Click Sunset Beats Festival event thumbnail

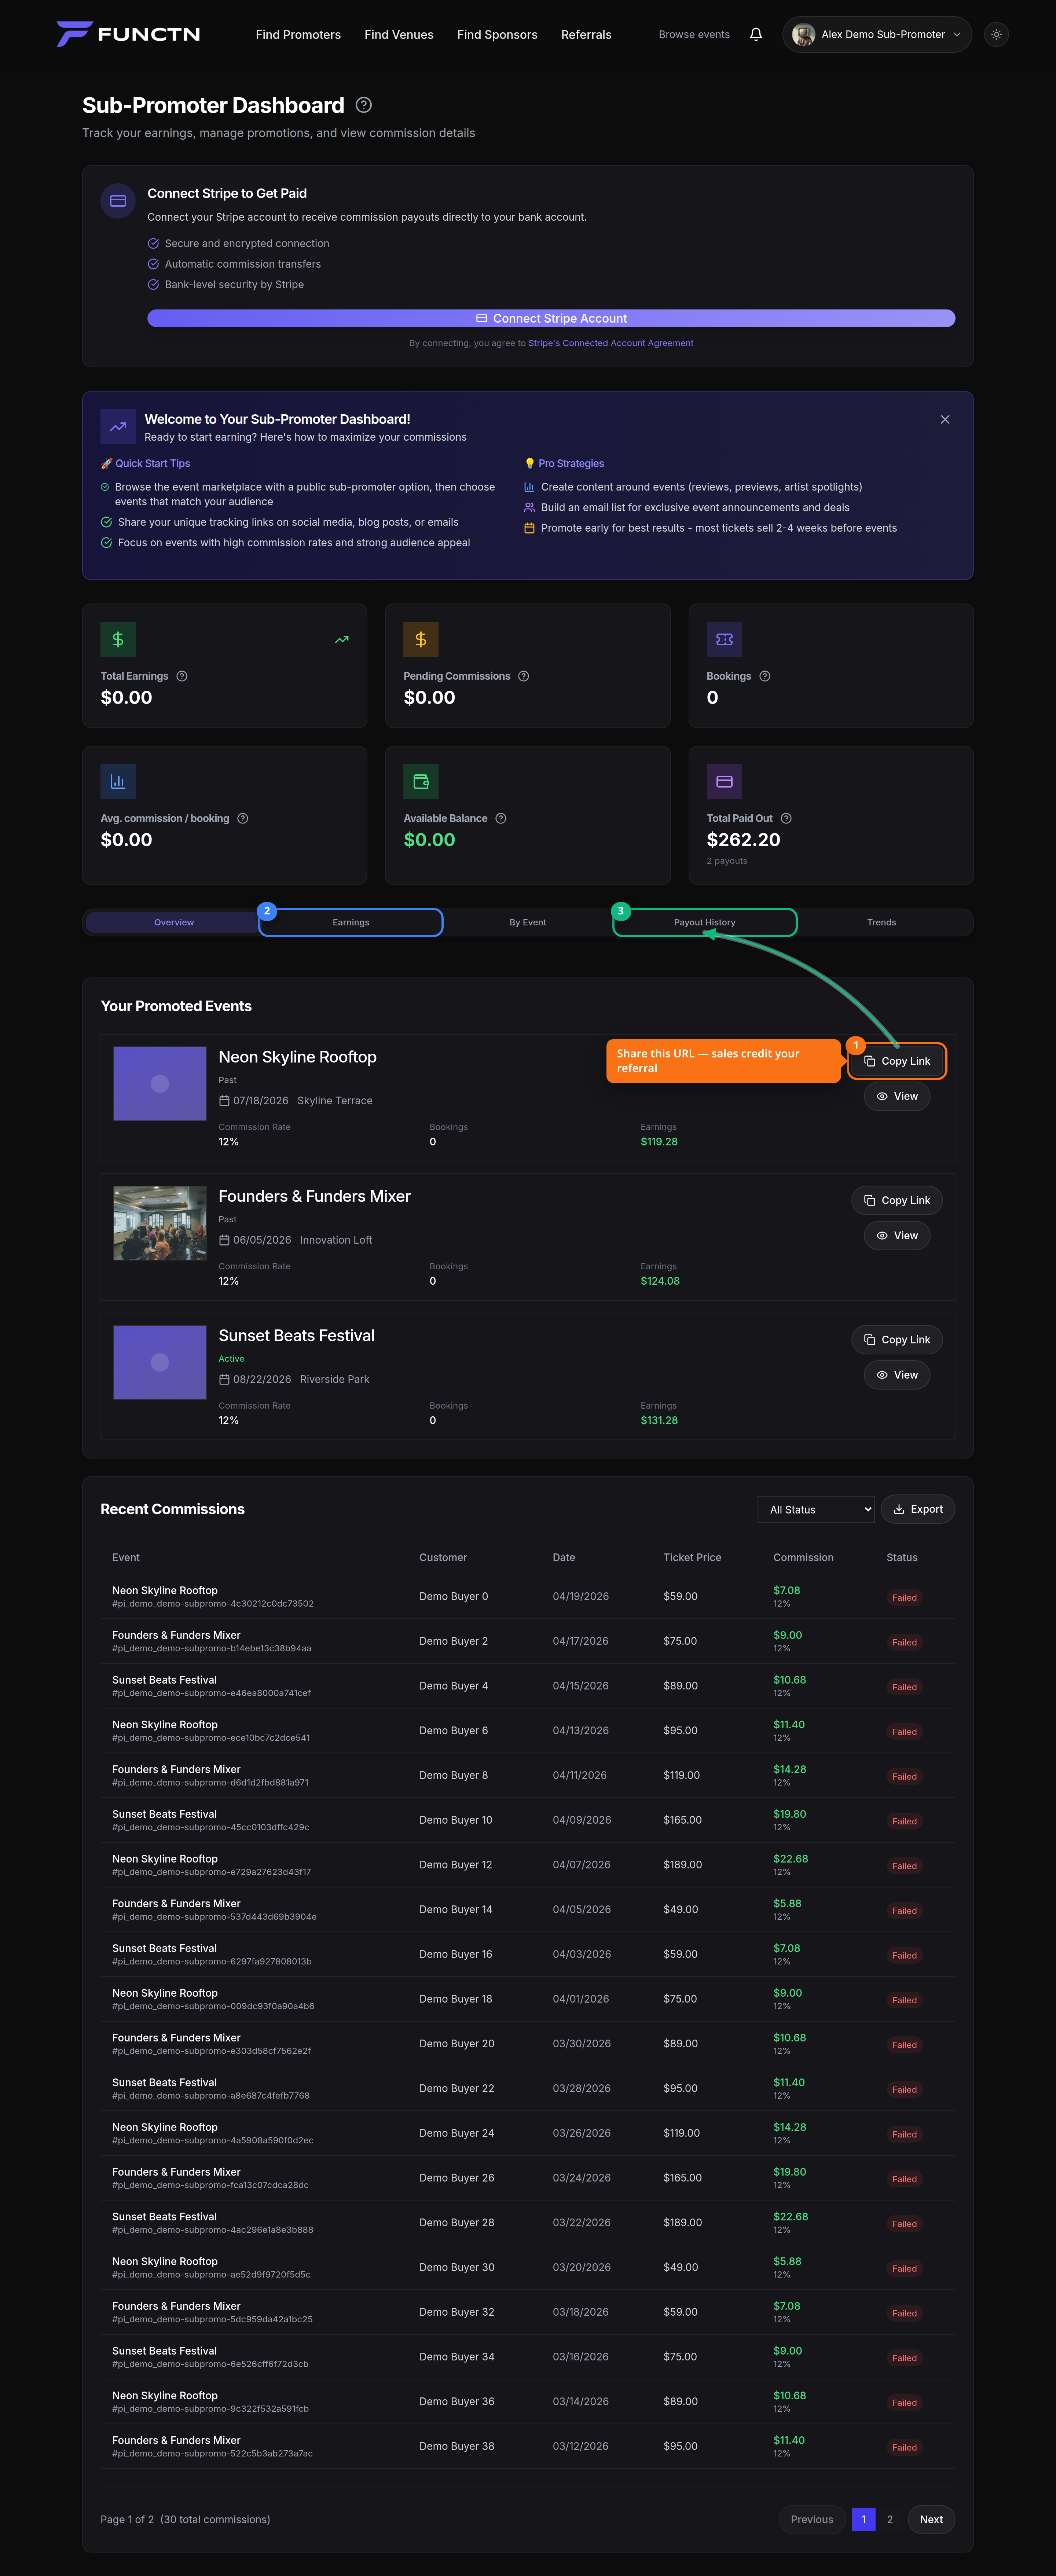(x=160, y=1362)
